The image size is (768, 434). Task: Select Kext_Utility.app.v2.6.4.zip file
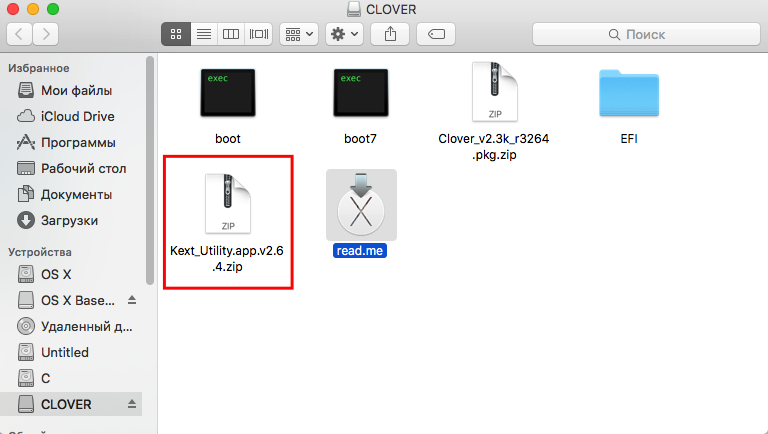coord(227,223)
